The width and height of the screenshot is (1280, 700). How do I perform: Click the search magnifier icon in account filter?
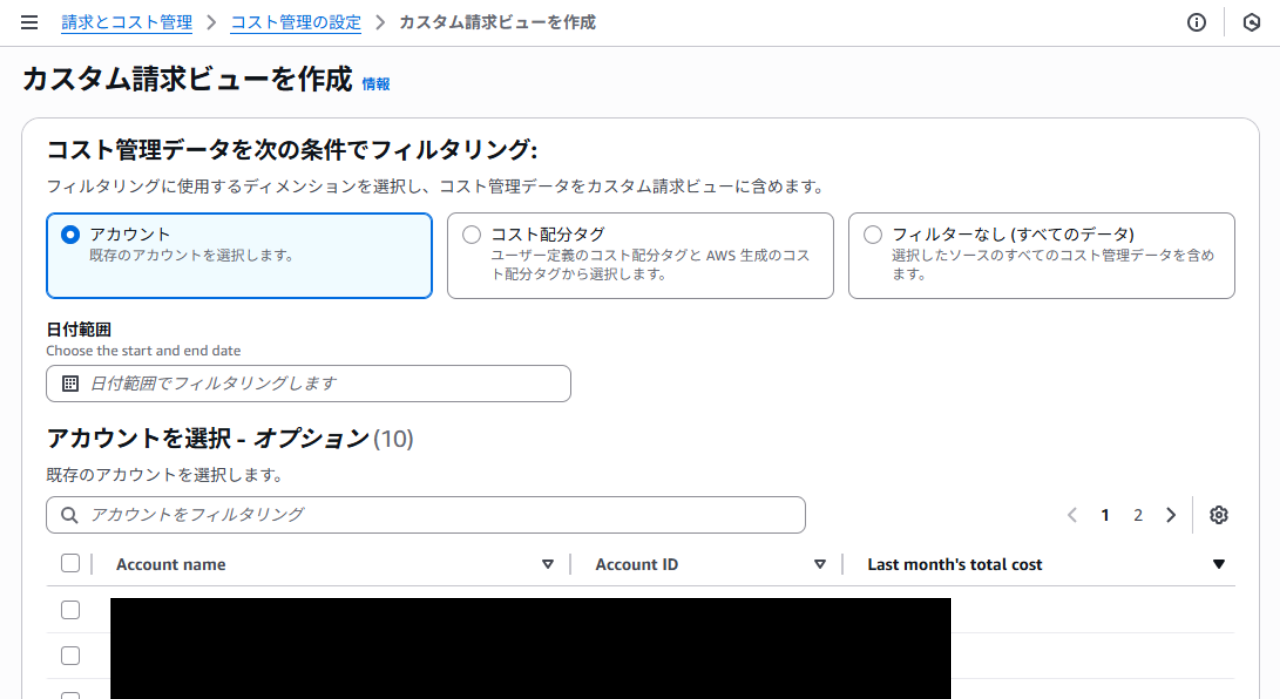[x=70, y=515]
